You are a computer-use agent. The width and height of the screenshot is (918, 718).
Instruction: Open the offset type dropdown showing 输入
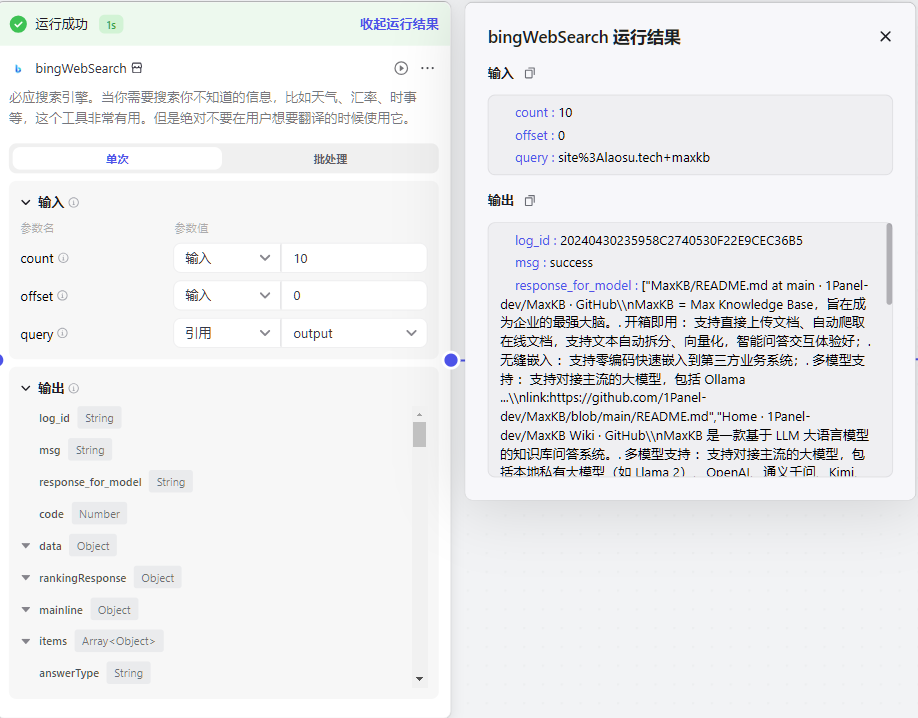tap(227, 295)
